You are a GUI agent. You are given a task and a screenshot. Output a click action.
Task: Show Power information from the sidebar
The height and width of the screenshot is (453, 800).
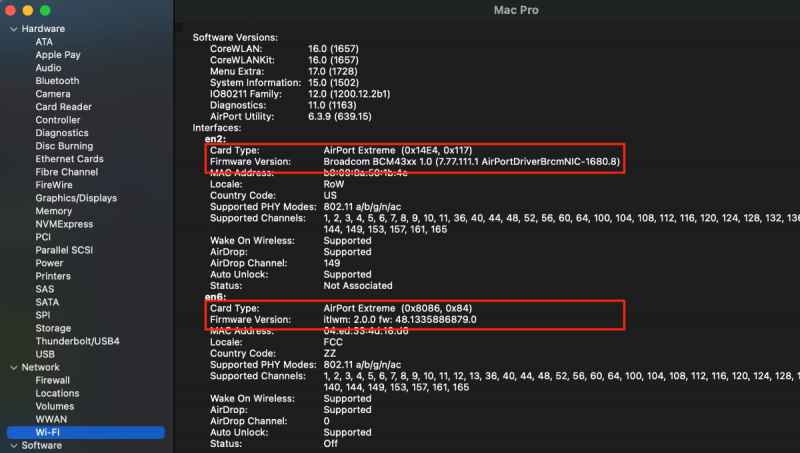49,263
